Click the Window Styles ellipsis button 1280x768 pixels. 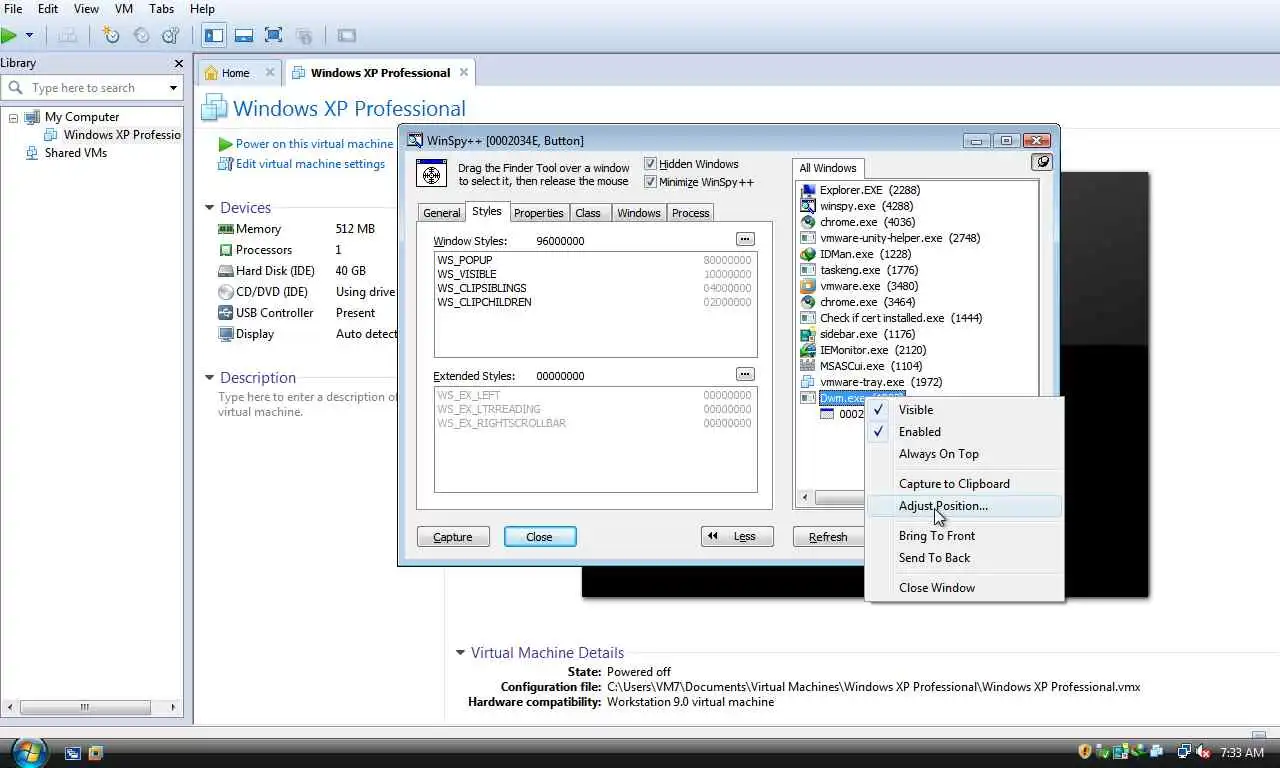(x=745, y=239)
